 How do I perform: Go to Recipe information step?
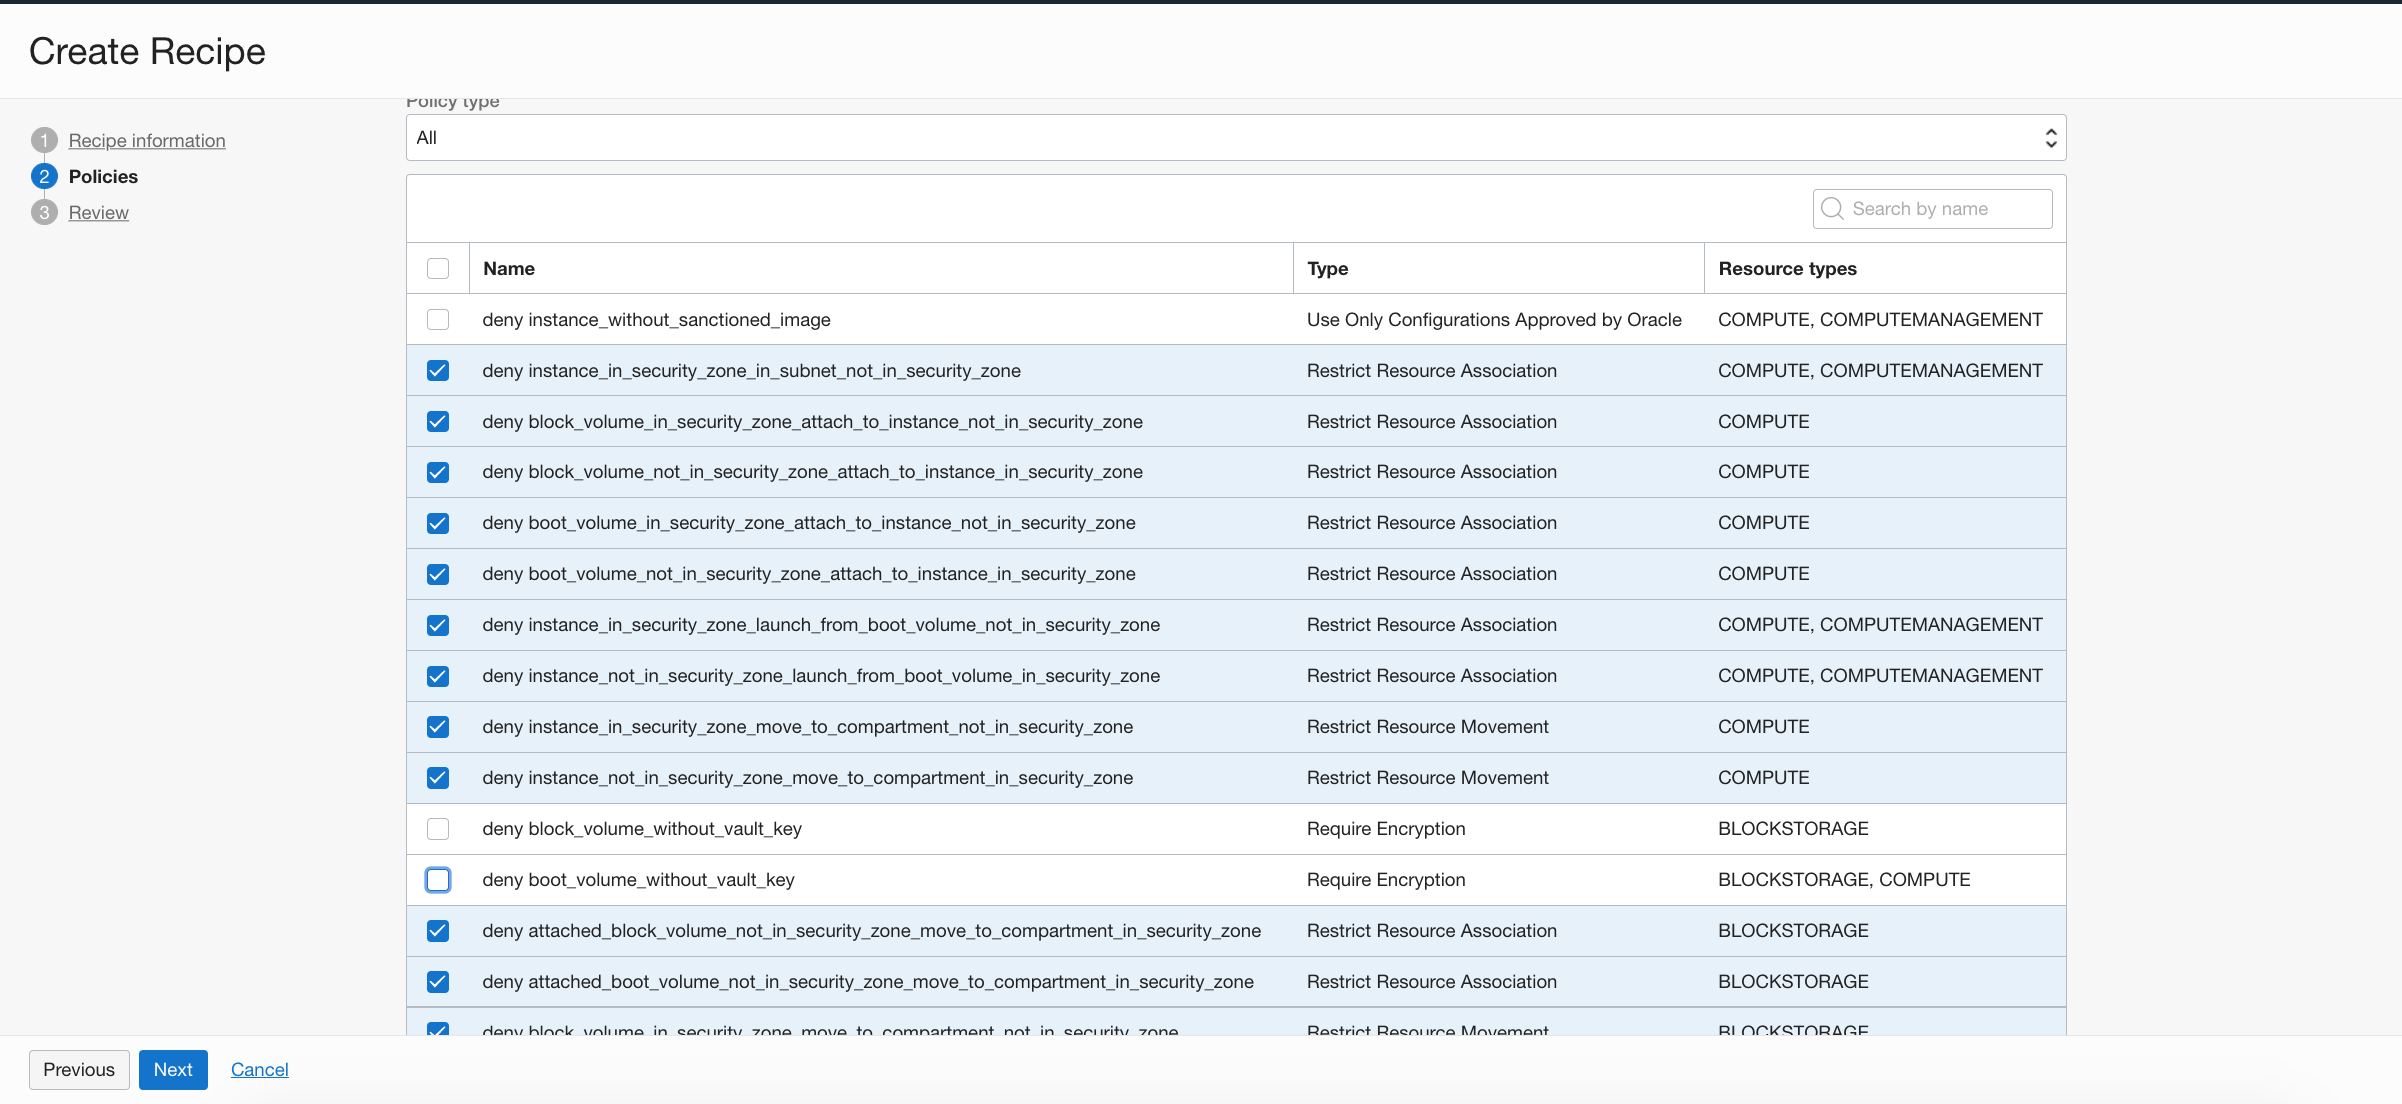click(147, 141)
